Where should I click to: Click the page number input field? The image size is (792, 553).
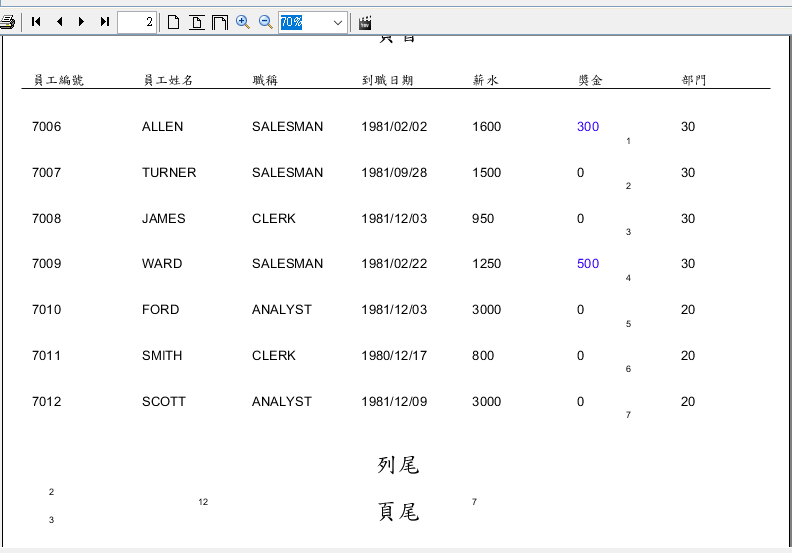coord(136,22)
